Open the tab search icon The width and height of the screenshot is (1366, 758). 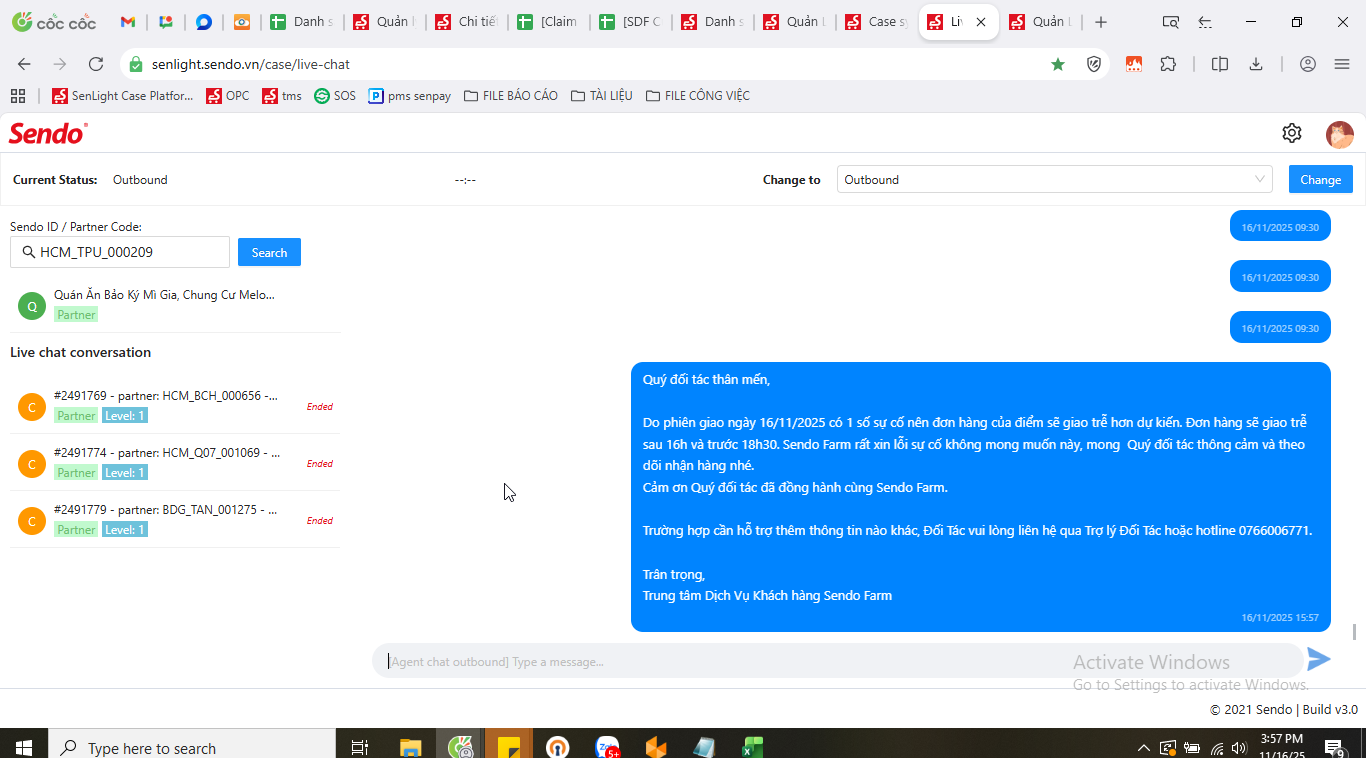pyautogui.click(x=1171, y=22)
